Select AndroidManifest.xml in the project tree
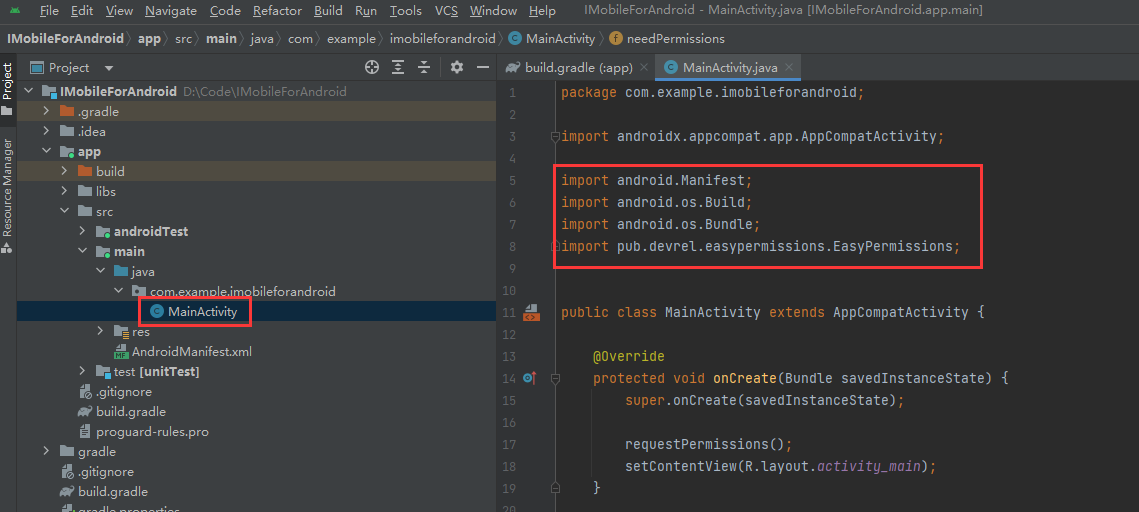This screenshot has width=1139, height=512. [191, 351]
